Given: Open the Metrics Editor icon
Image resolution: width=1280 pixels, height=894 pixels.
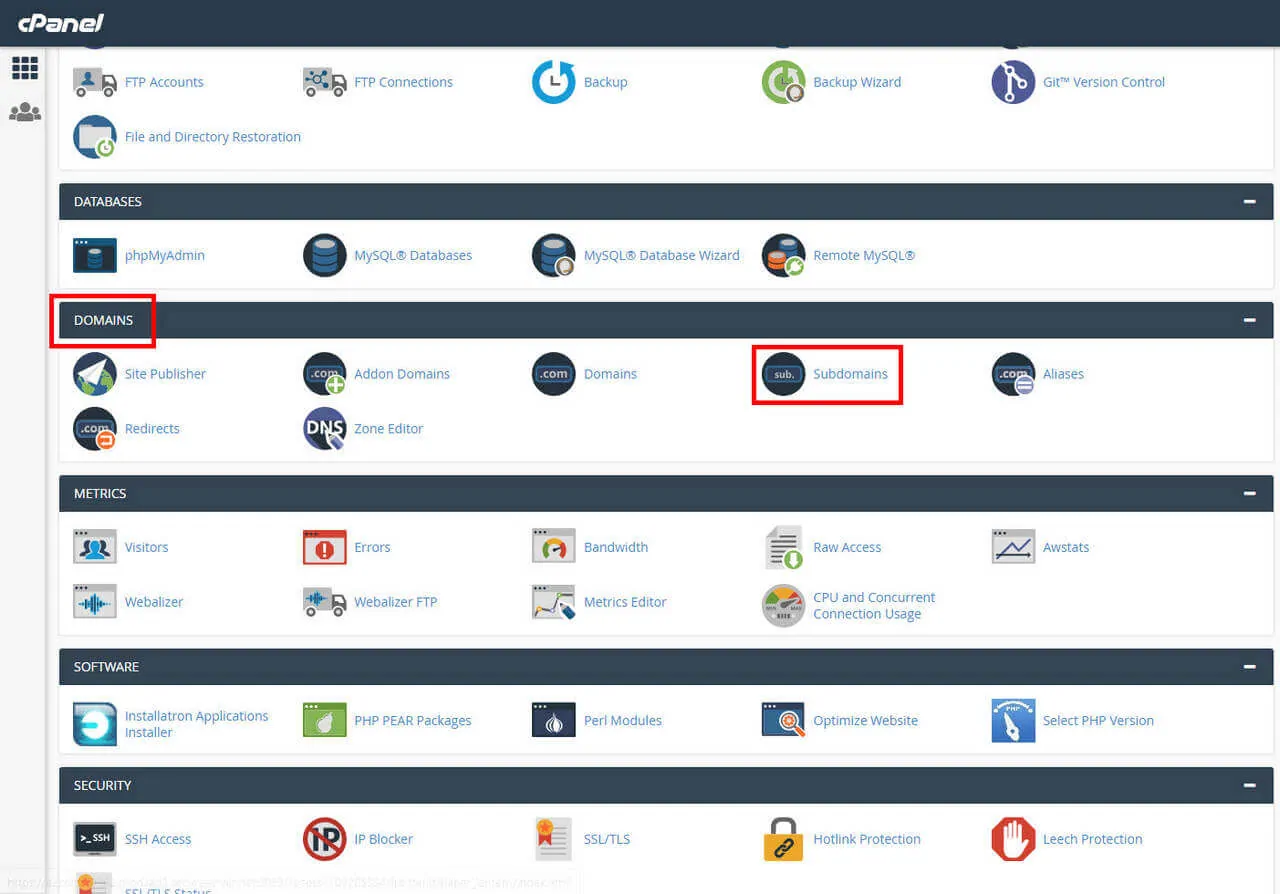Looking at the screenshot, I should (x=553, y=602).
